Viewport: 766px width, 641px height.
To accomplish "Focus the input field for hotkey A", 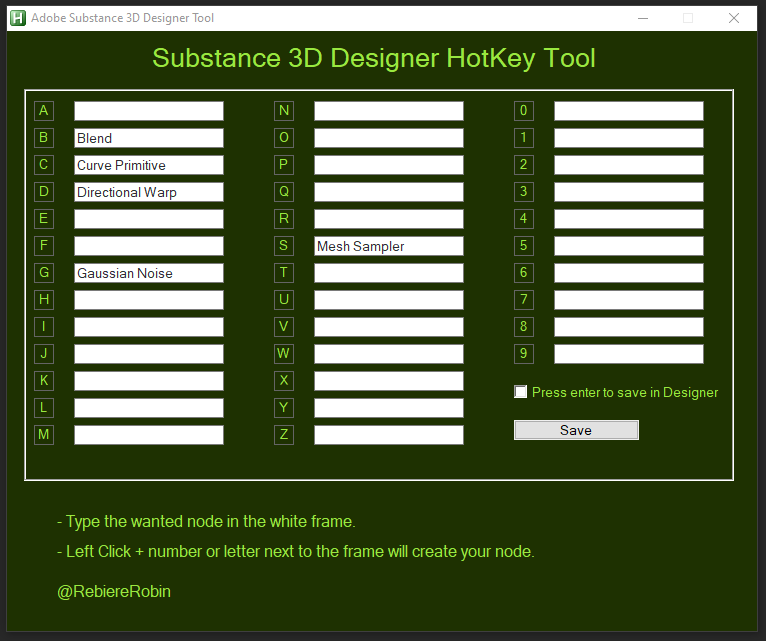I will [x=149, y=111].
